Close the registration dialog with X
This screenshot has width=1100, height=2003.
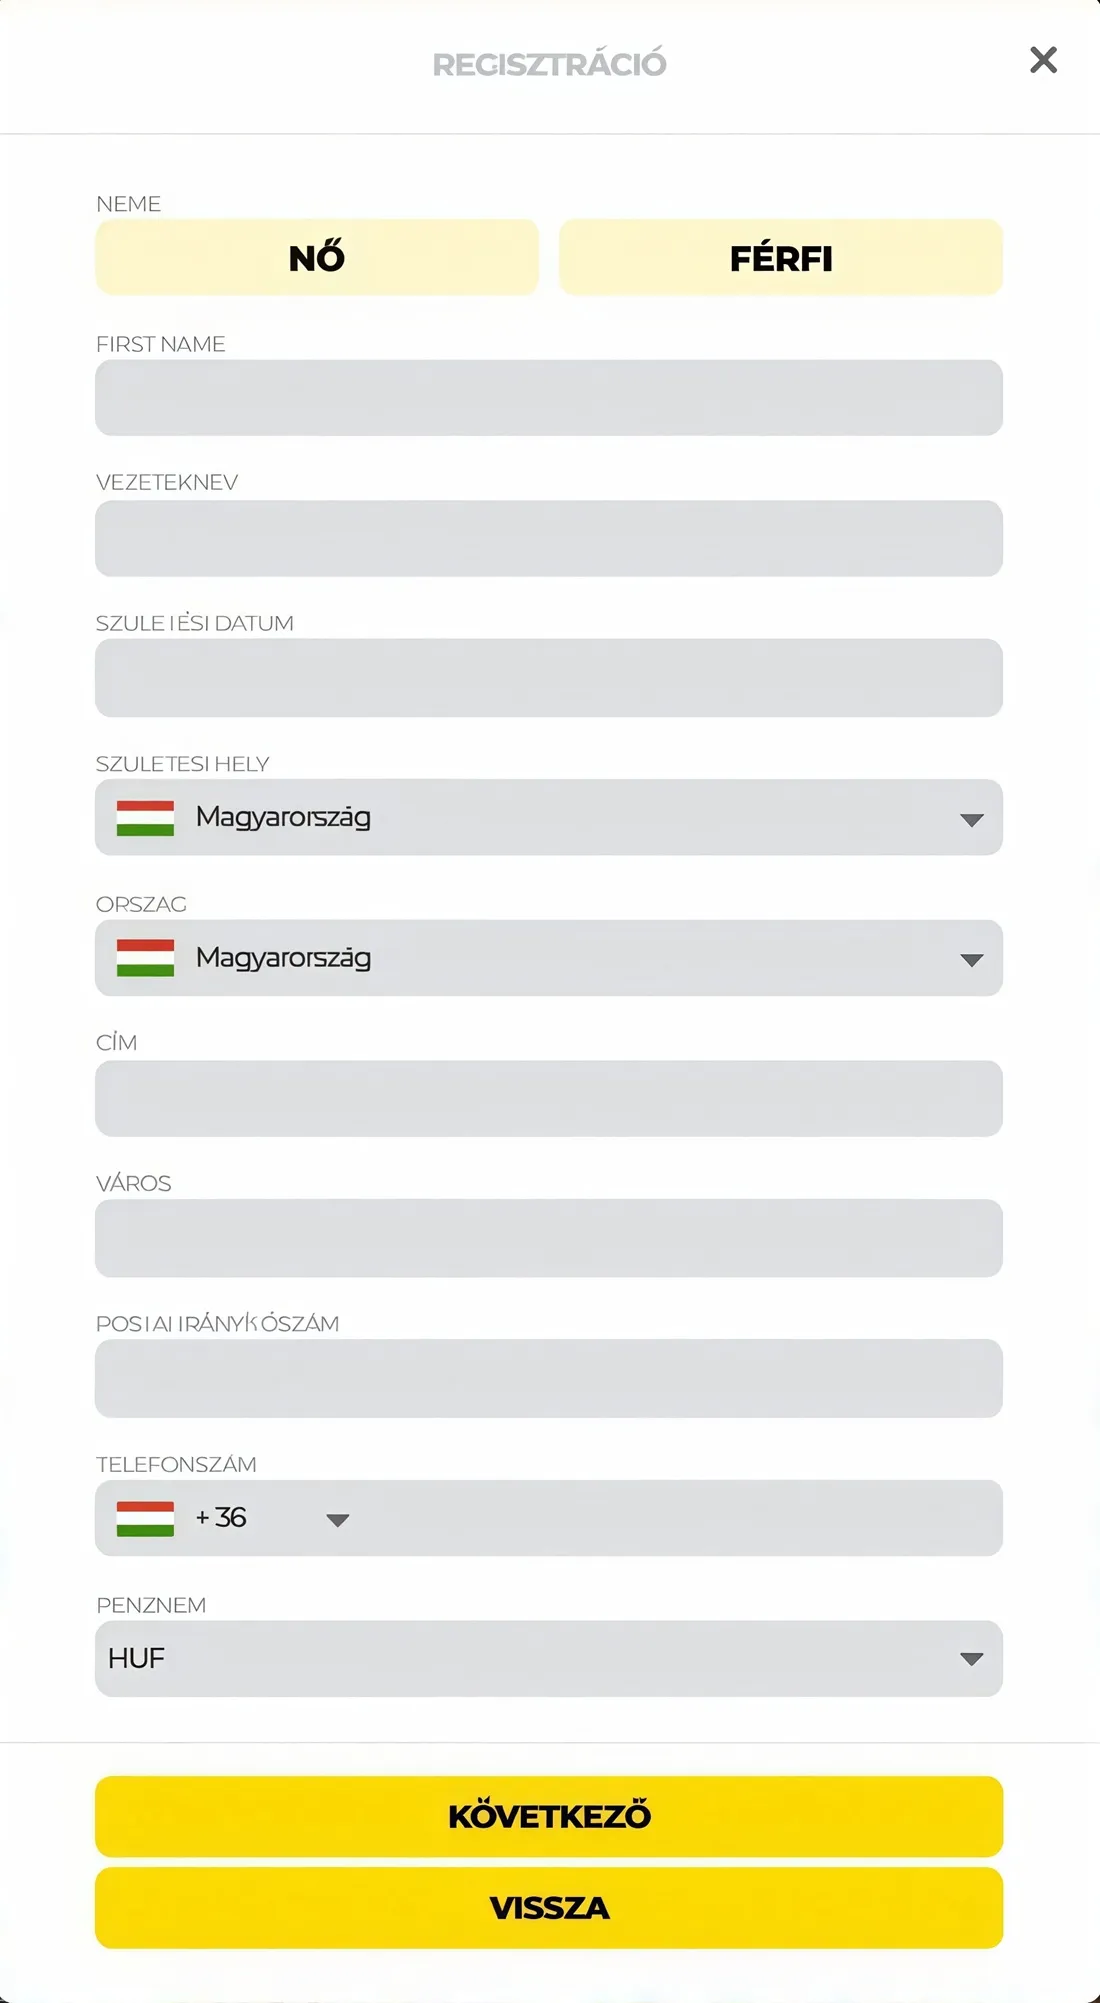[x=1043, y=60]
